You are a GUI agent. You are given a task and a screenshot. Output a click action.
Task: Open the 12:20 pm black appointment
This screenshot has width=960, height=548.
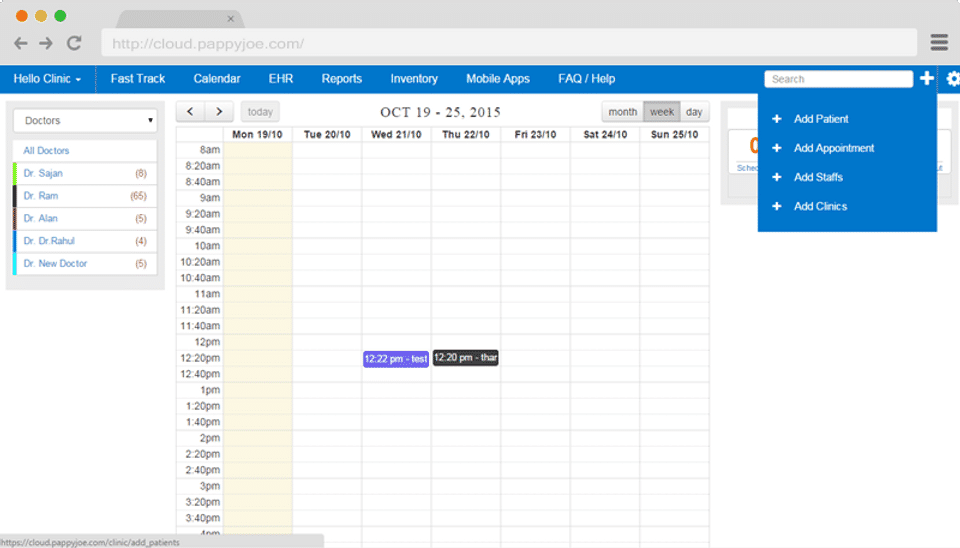coord(465,358)
